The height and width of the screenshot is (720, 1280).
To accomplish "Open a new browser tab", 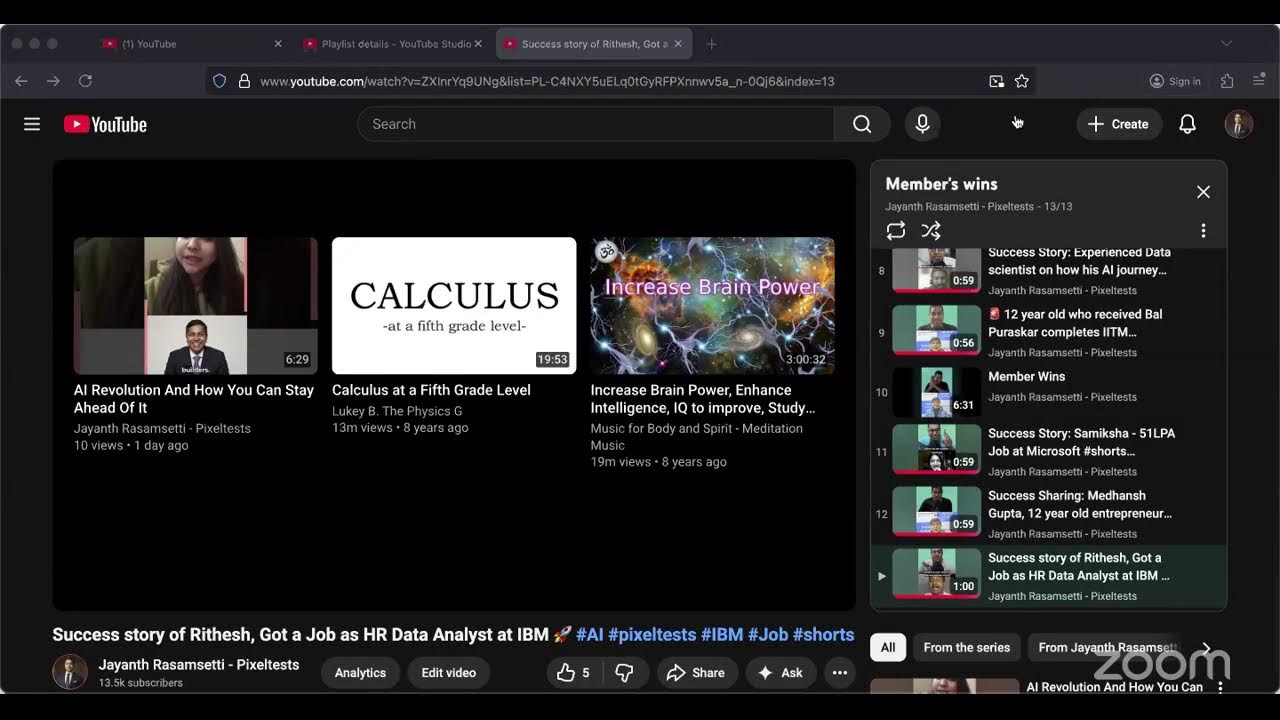I will 712,44.
